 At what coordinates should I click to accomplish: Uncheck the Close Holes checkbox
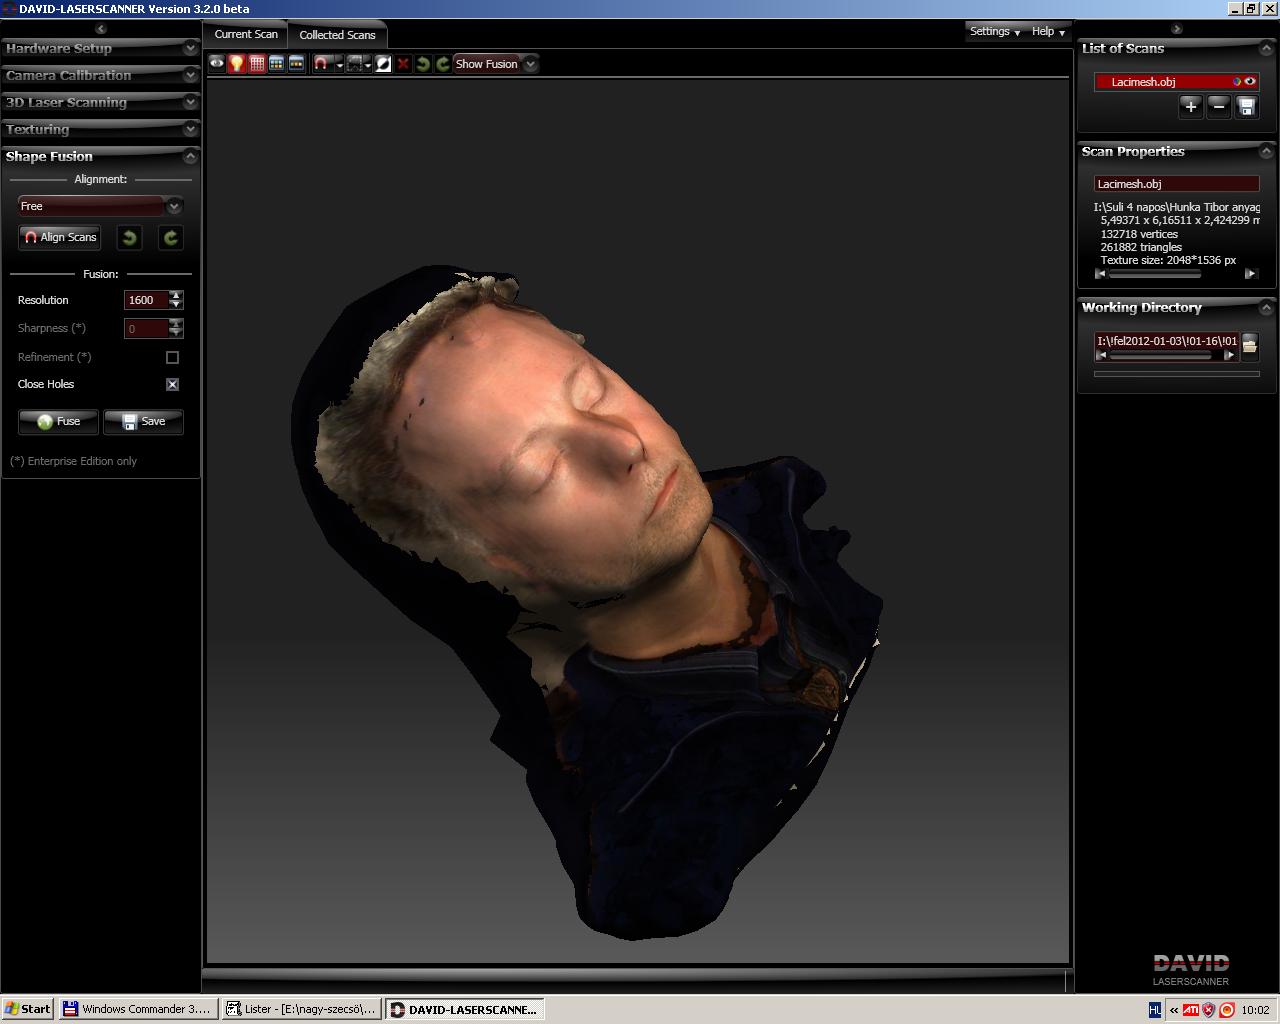click(x=172, y=384)
